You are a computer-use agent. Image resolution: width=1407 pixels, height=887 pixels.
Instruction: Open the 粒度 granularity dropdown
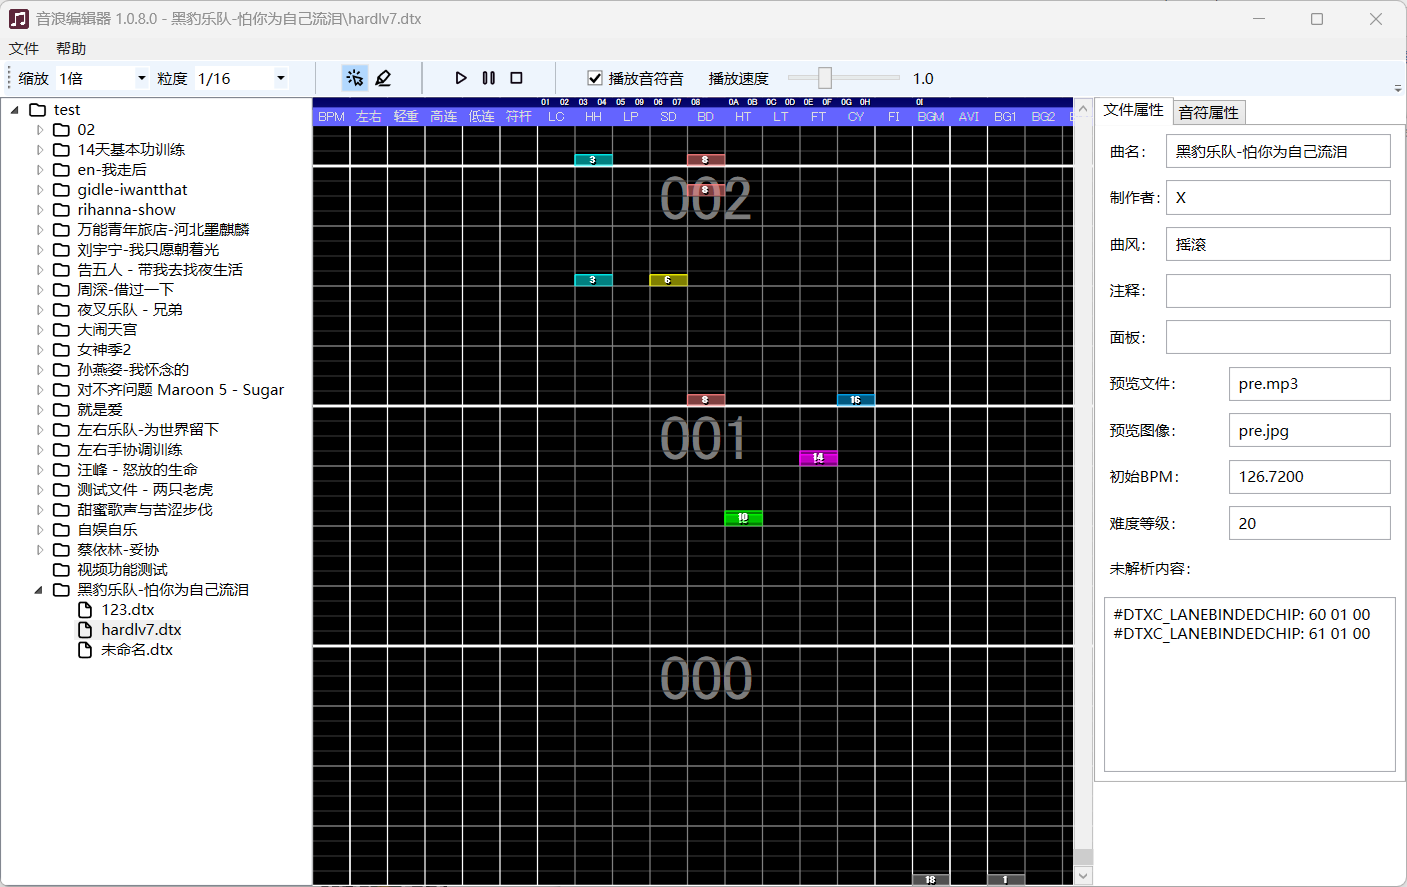pos(280,78)
